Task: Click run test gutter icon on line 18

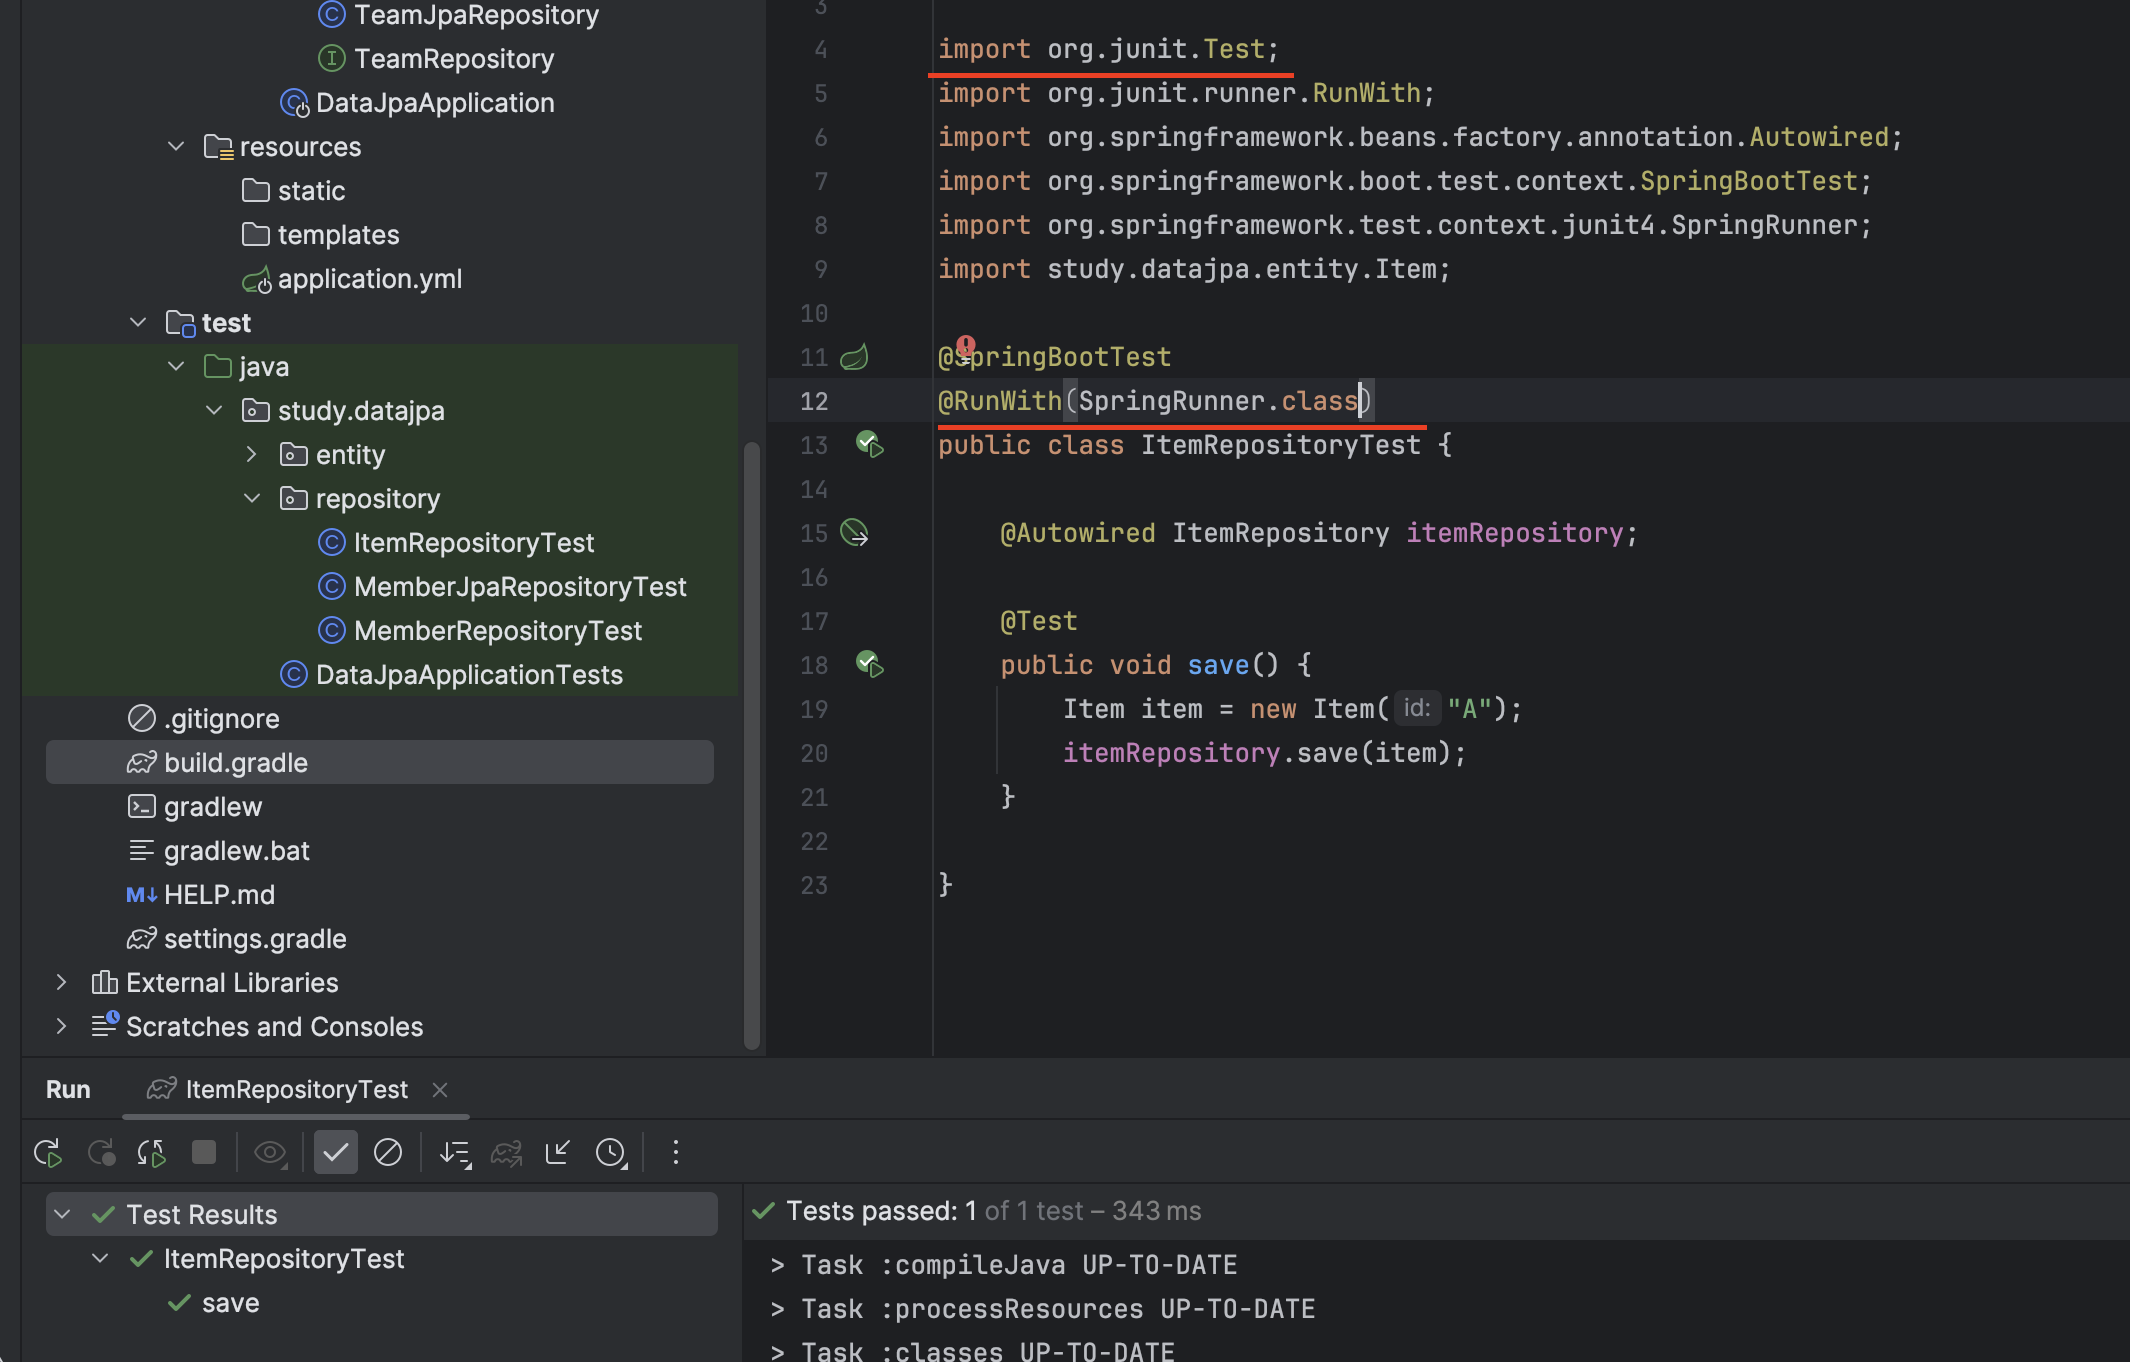Action: click(870, 664)
